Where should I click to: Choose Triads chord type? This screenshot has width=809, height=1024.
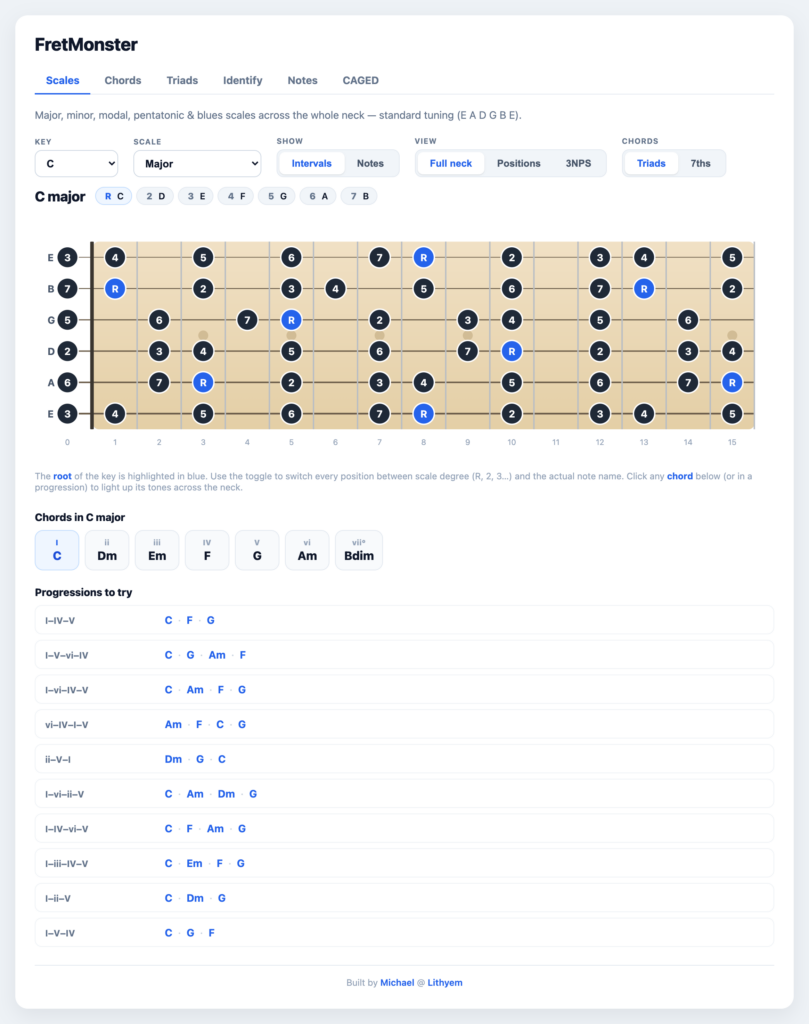coord(651,163)
